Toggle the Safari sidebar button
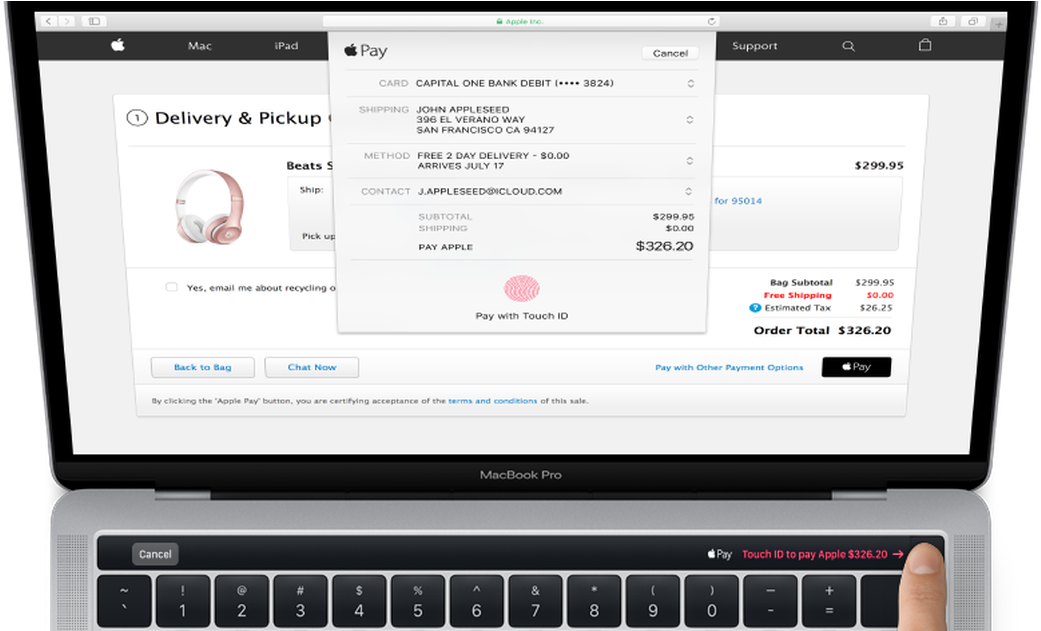1041x631 pixels. (94, 21)
